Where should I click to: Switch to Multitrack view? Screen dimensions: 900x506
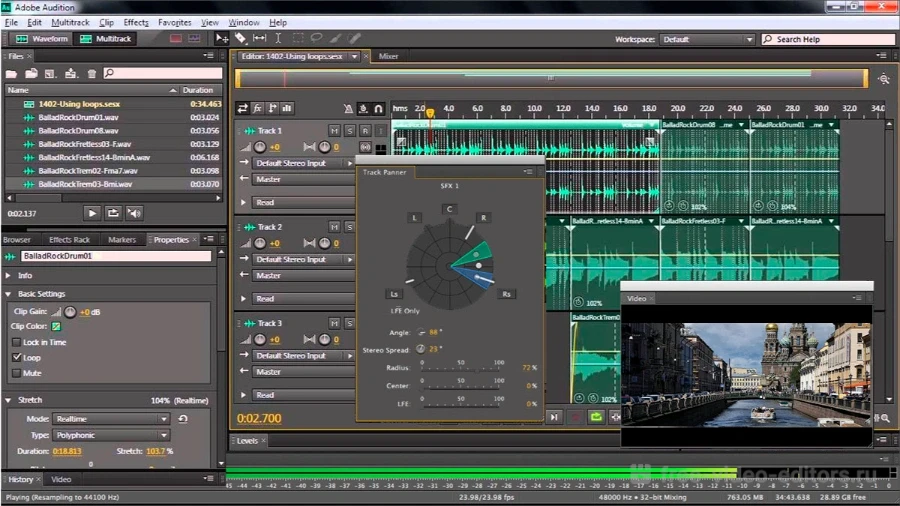coord(106,38)
